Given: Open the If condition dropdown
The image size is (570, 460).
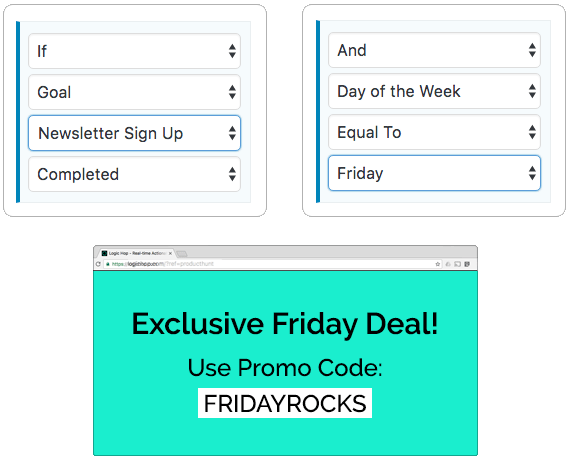Looking at the screenshot, I should 135,51.
